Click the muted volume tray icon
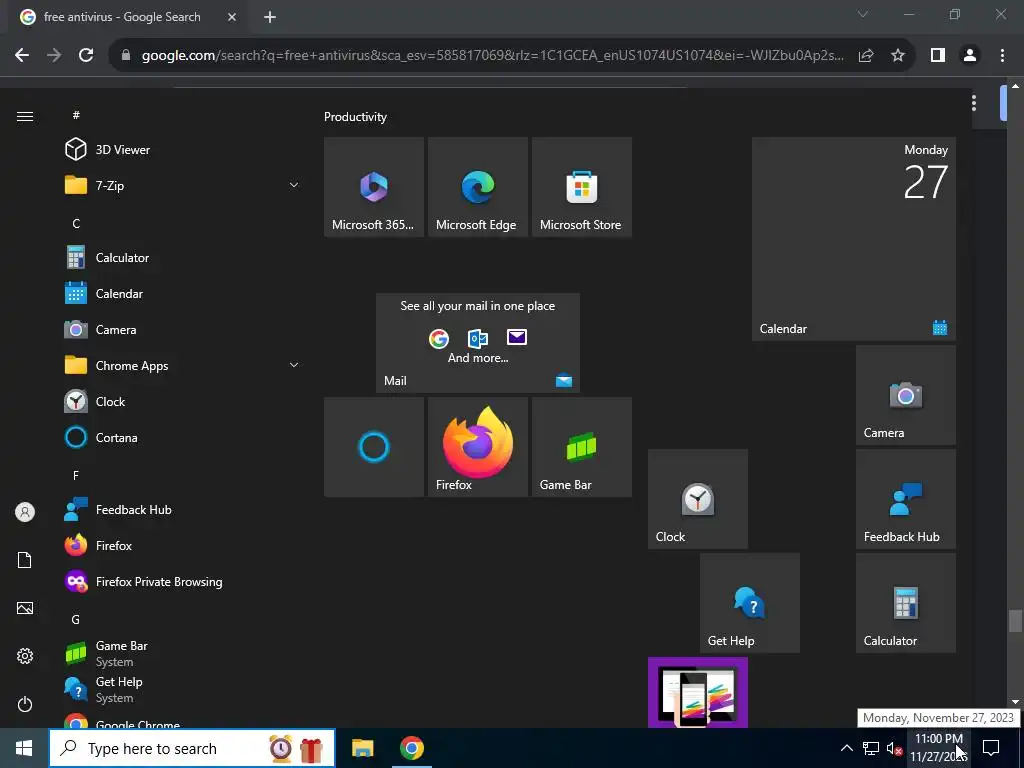 pyautogui.click(x=895, y=748)
